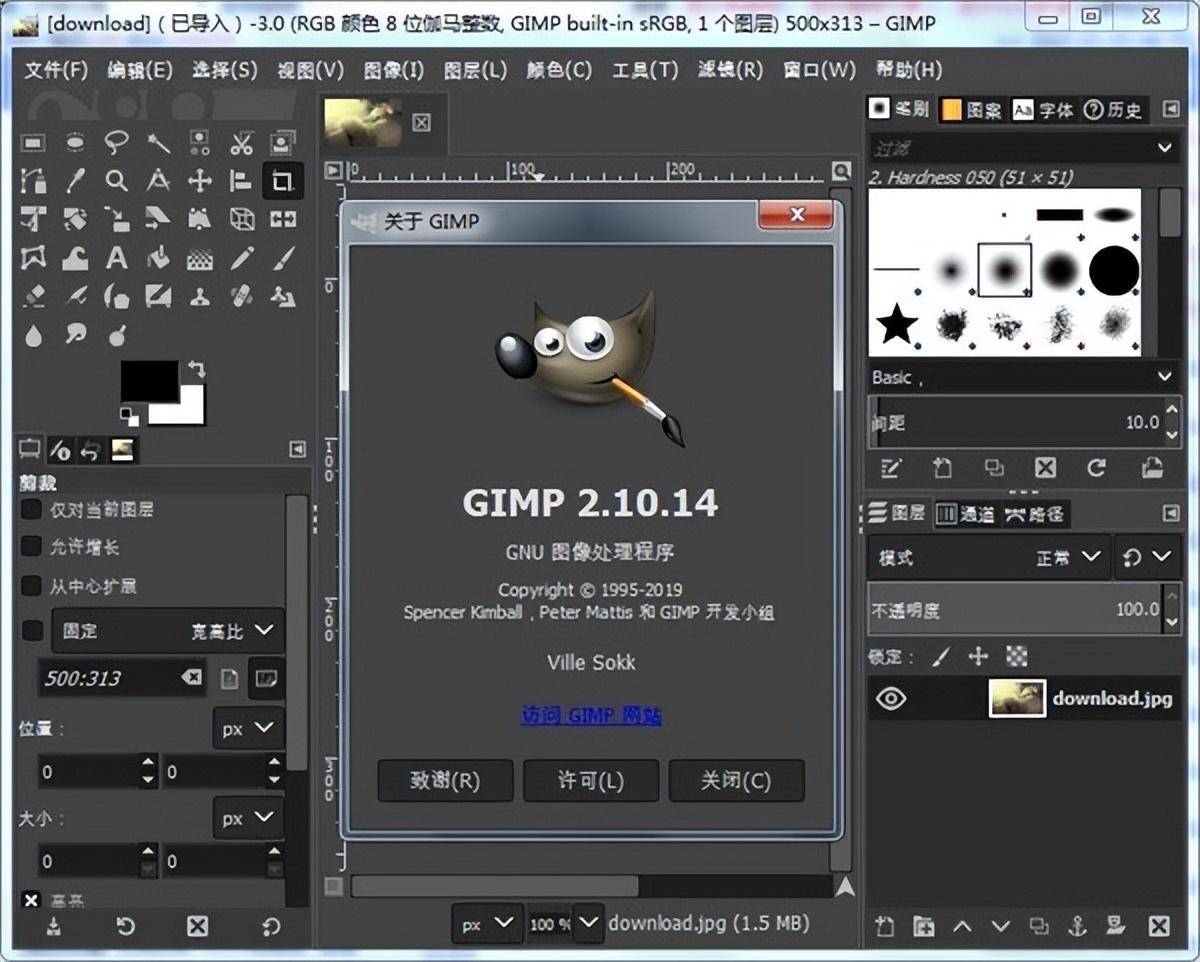
Task: Pick the Flip tool
Action: [x=283, y=219]
